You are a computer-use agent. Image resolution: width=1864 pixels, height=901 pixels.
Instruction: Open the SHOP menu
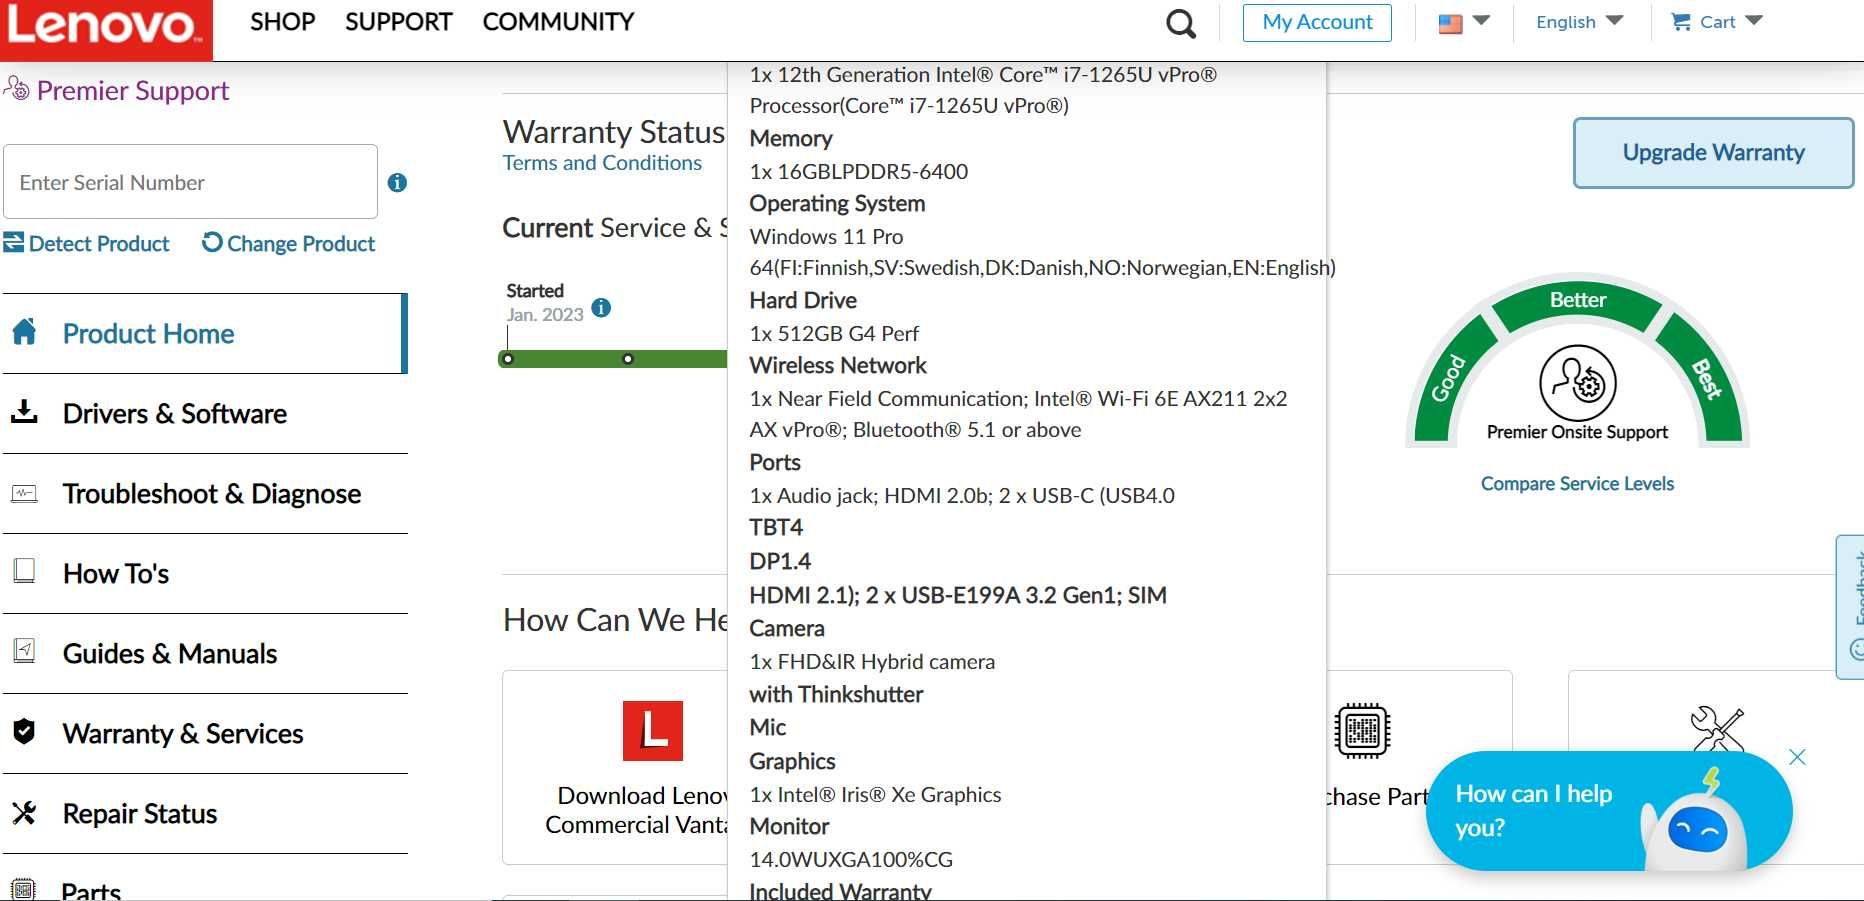click(x=282, y=22)
